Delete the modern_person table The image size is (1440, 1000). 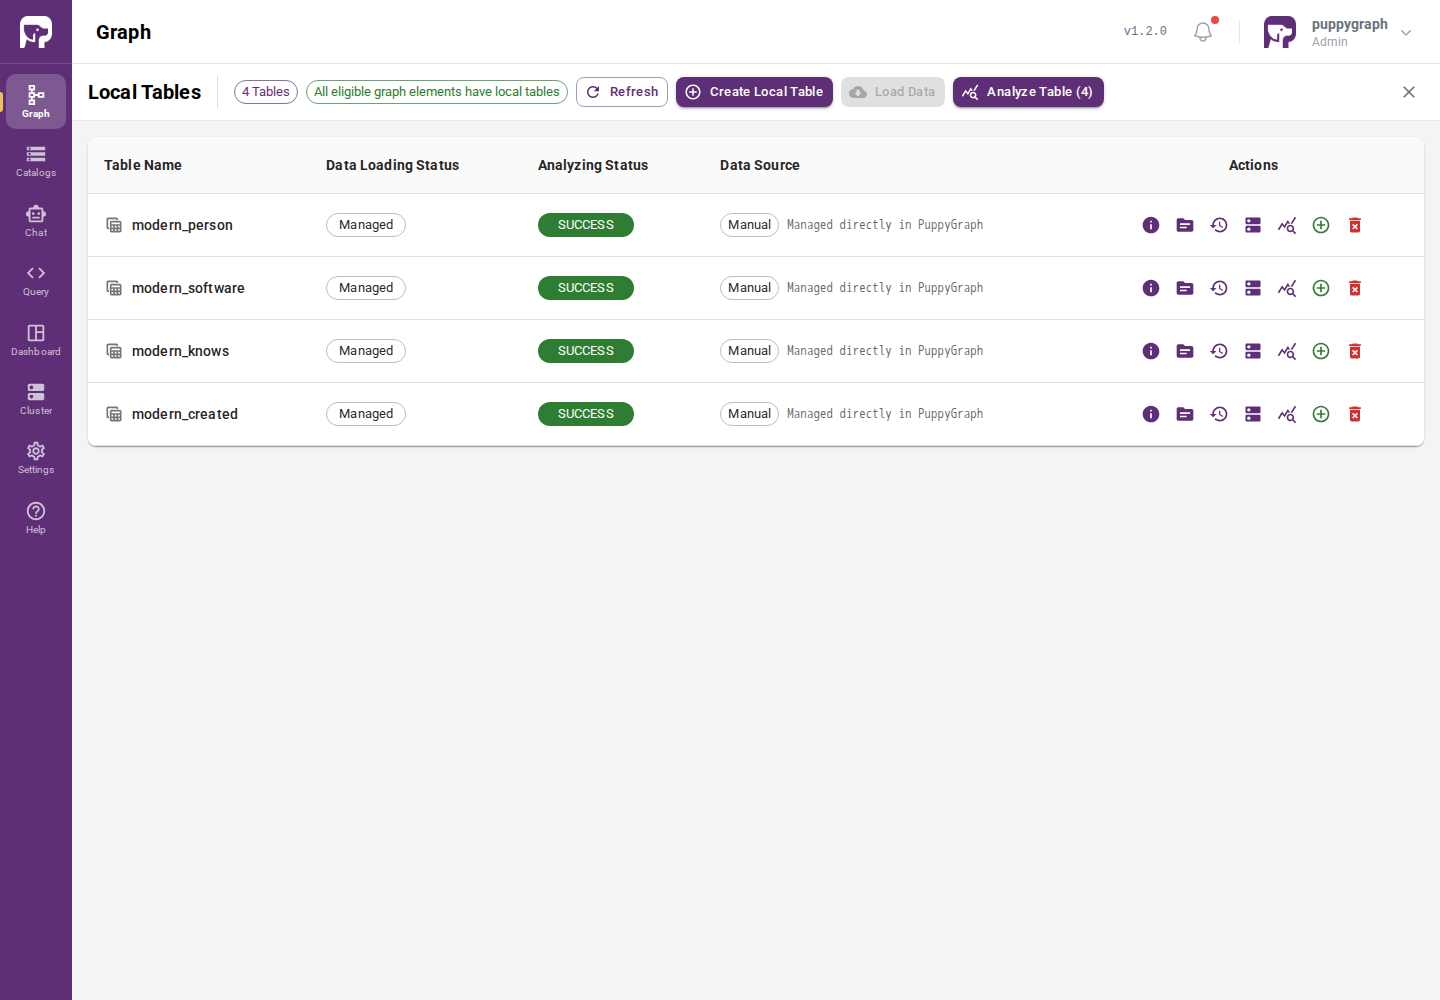[1355, 225]
